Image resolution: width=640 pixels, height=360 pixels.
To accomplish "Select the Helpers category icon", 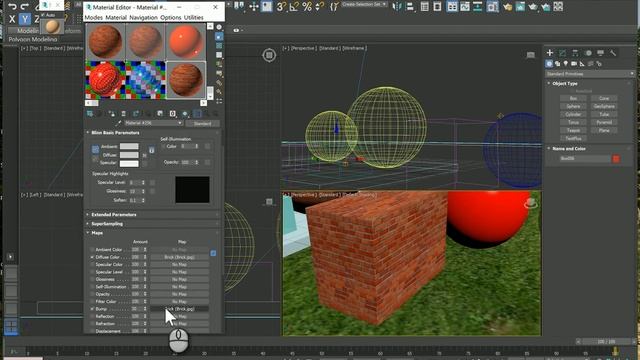I will click(582, 64).
